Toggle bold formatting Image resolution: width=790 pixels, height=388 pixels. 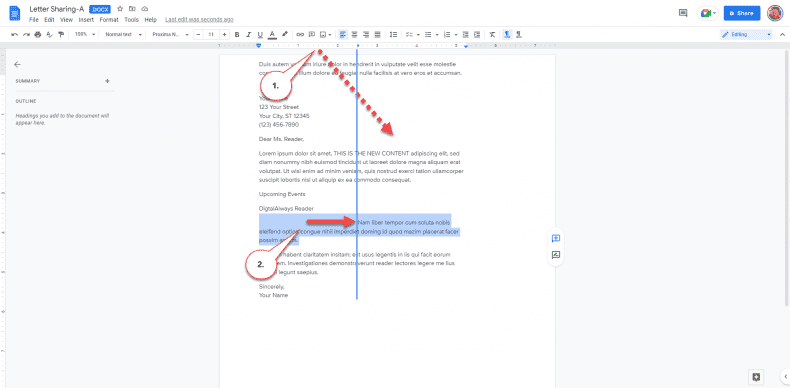tap(236, 34)
